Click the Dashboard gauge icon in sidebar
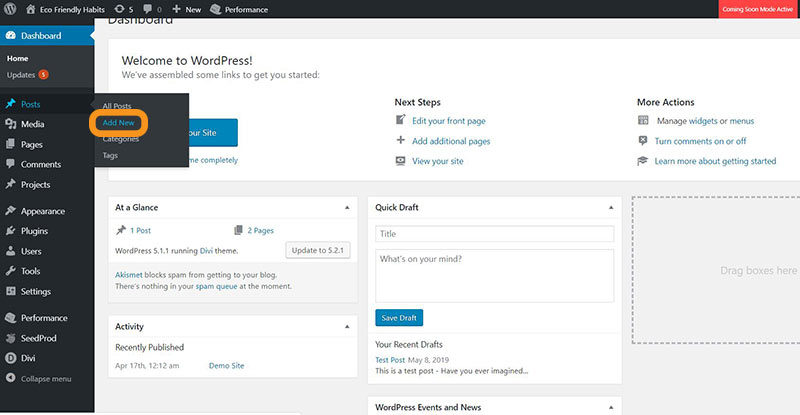 pos(10,35)
